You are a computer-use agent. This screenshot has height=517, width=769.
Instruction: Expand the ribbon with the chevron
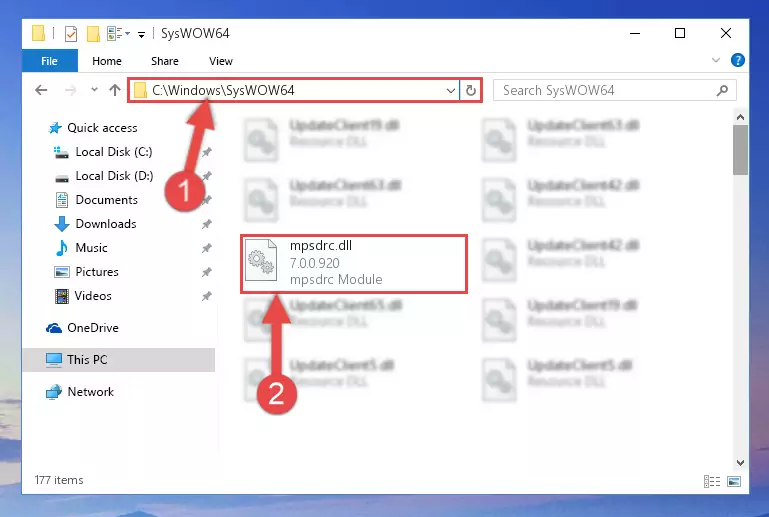tap(716, 60)
